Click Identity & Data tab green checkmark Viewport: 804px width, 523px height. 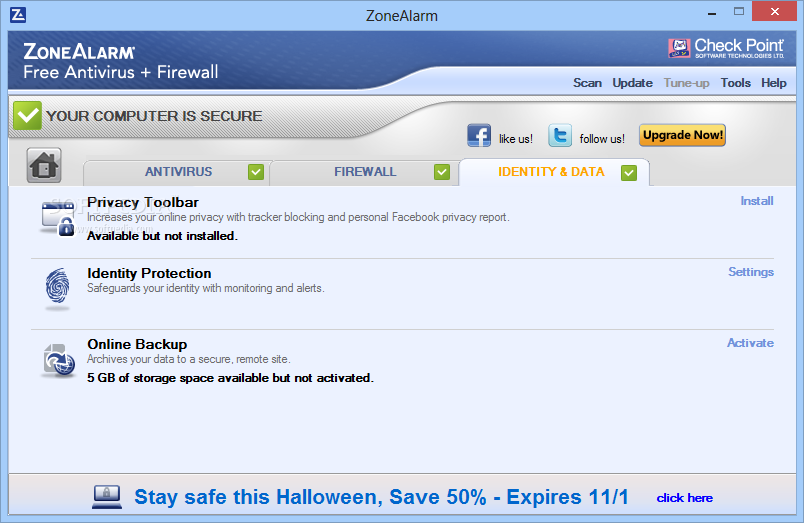(629, 173)
